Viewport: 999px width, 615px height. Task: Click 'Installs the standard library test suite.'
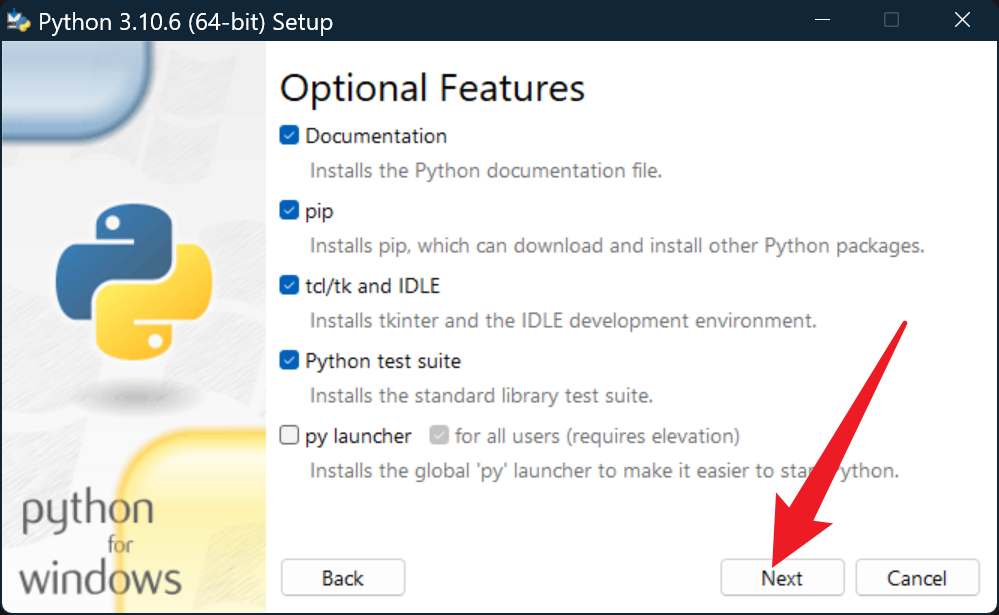(482, 396)
